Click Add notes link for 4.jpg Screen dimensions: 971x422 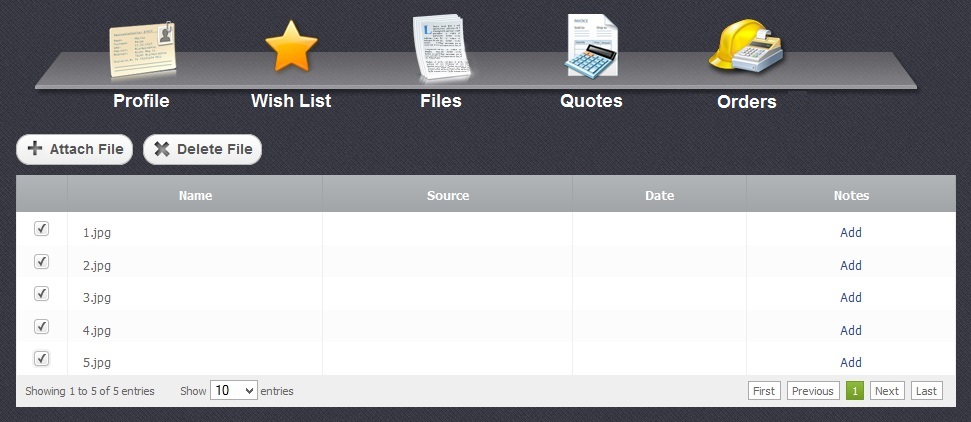point(850,330)
